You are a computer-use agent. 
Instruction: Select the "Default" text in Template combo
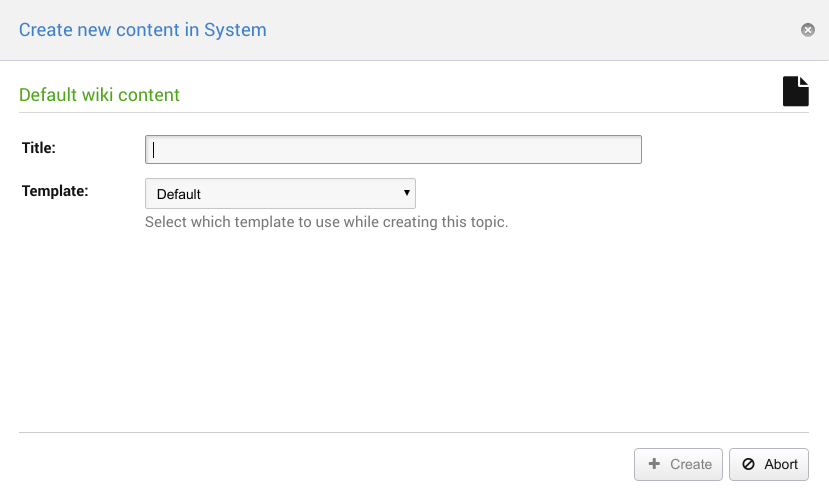point(179,194)
